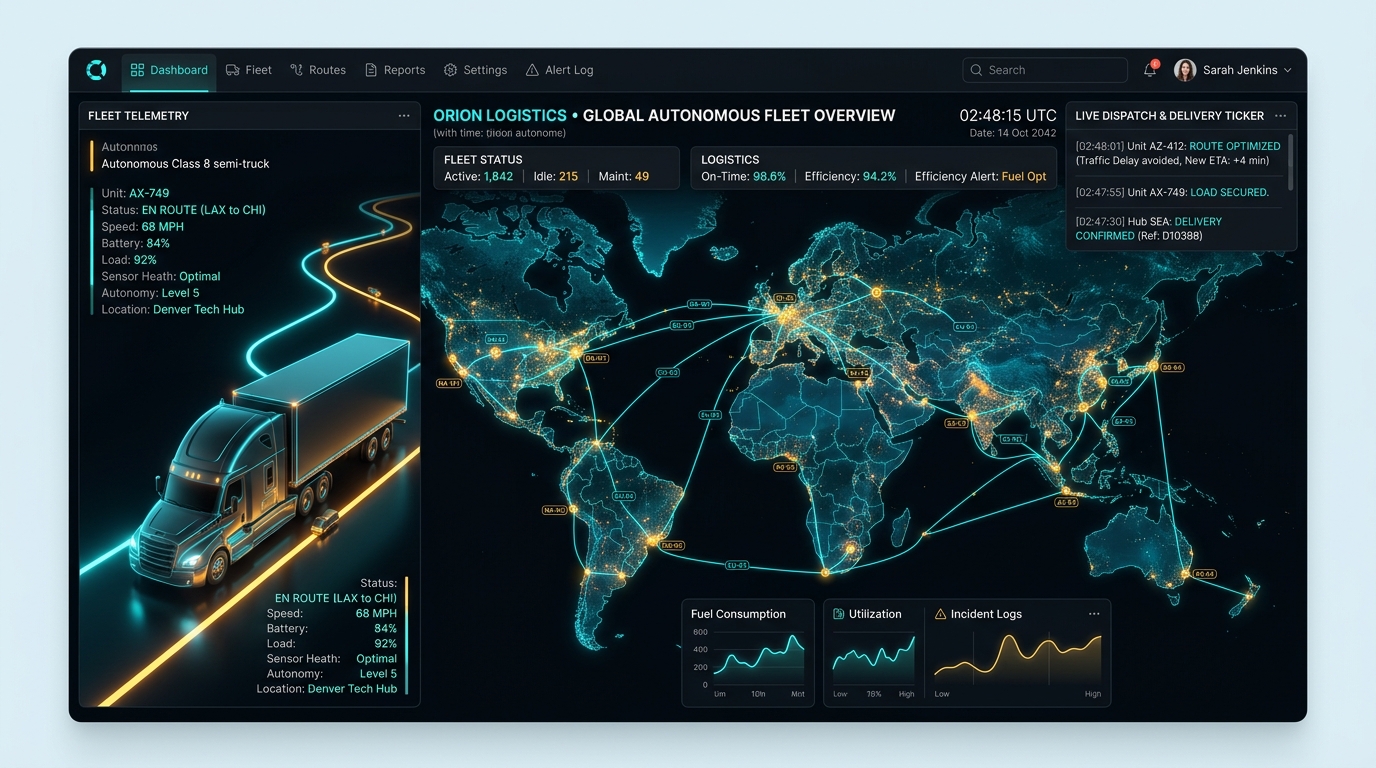The image size is (1376, 768).
Task: Click the Settings gear icon
Action: pos(450,70)
